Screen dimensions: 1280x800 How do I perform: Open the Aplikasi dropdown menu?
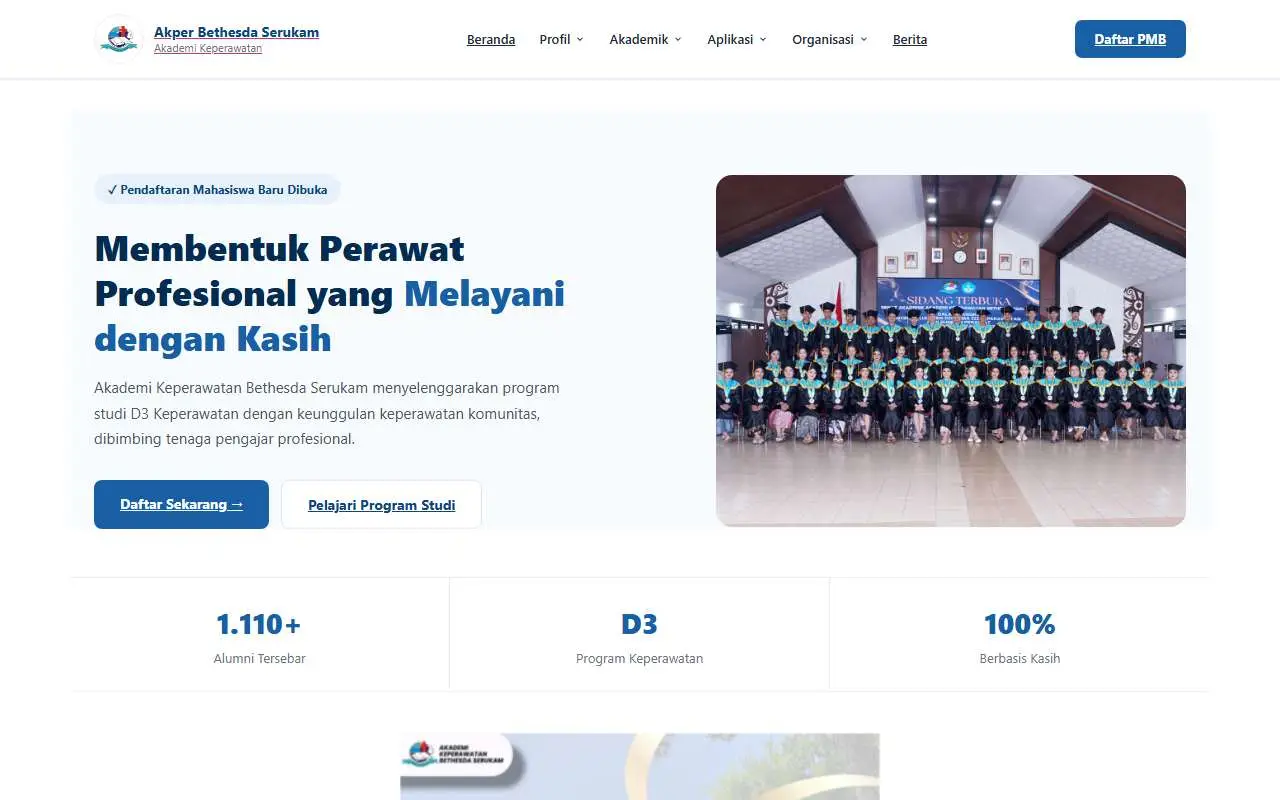(737, 39)
